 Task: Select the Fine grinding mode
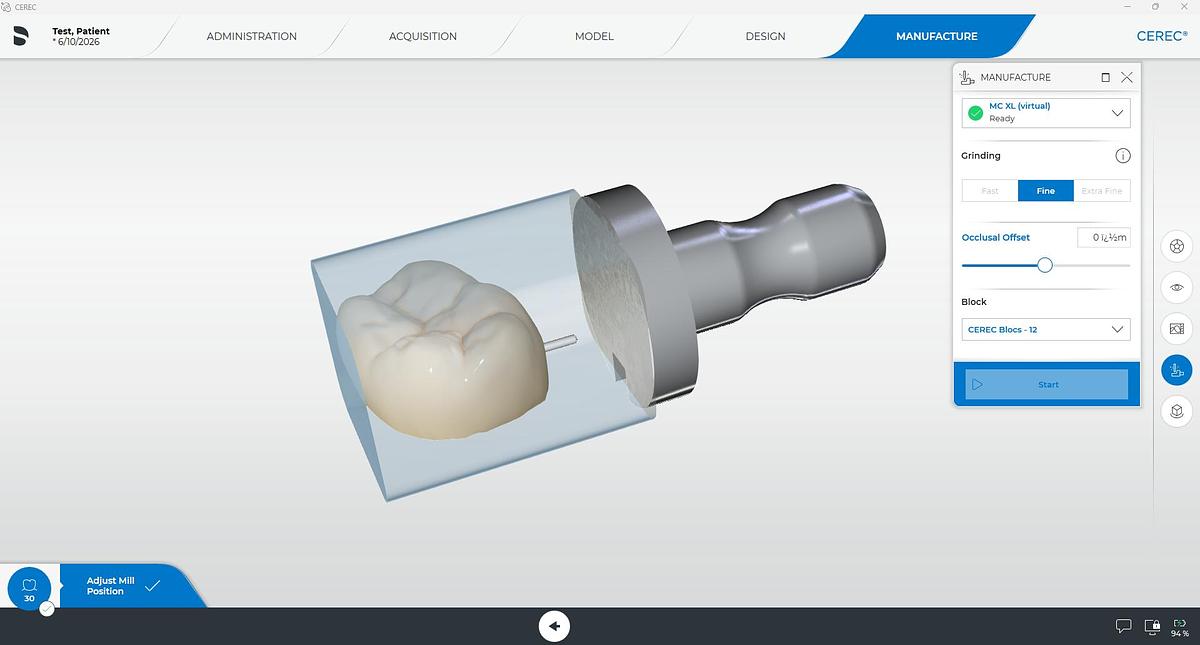(1046, 191)
